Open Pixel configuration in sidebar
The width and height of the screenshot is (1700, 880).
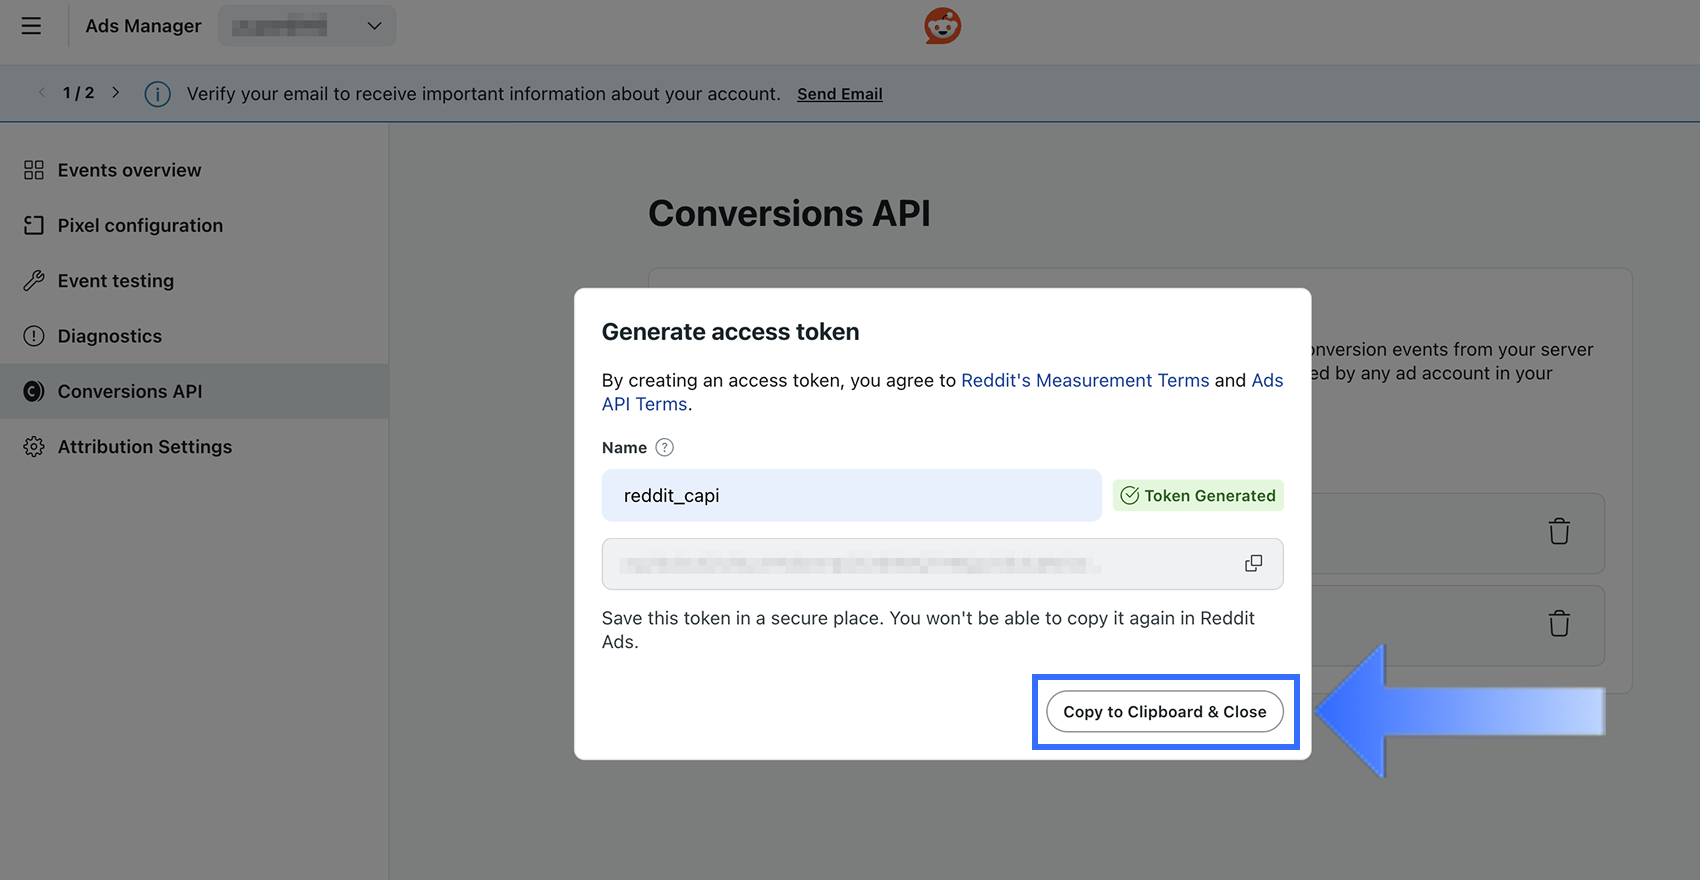pos(140,226)
